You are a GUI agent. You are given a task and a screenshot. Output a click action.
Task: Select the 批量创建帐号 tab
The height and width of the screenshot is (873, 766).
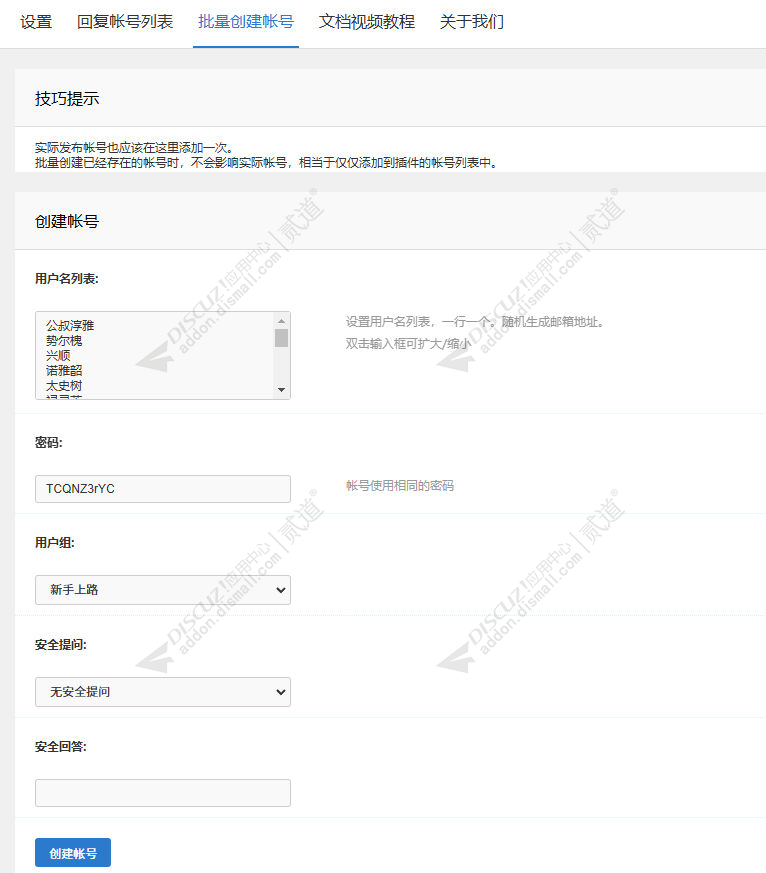coord(245,22)
